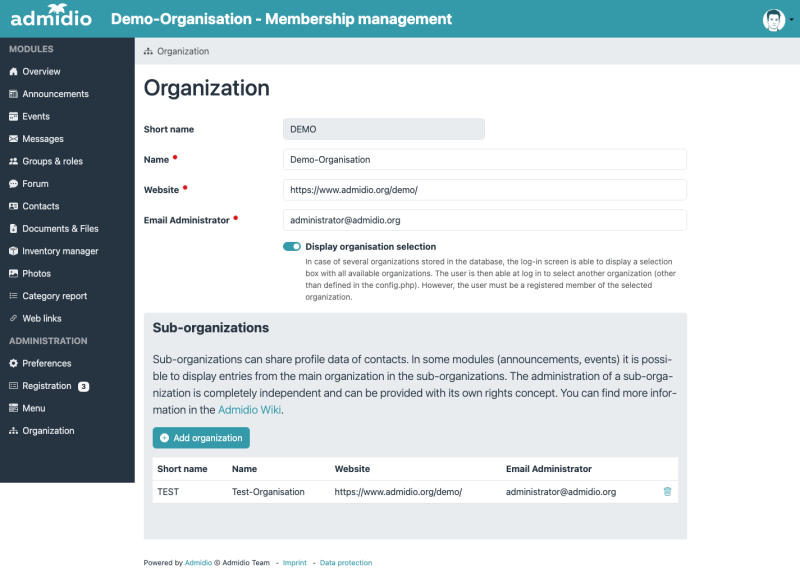Click the Preferences gear icon
The height and width of the screenshot is (586, 800).
click(13, 364)
